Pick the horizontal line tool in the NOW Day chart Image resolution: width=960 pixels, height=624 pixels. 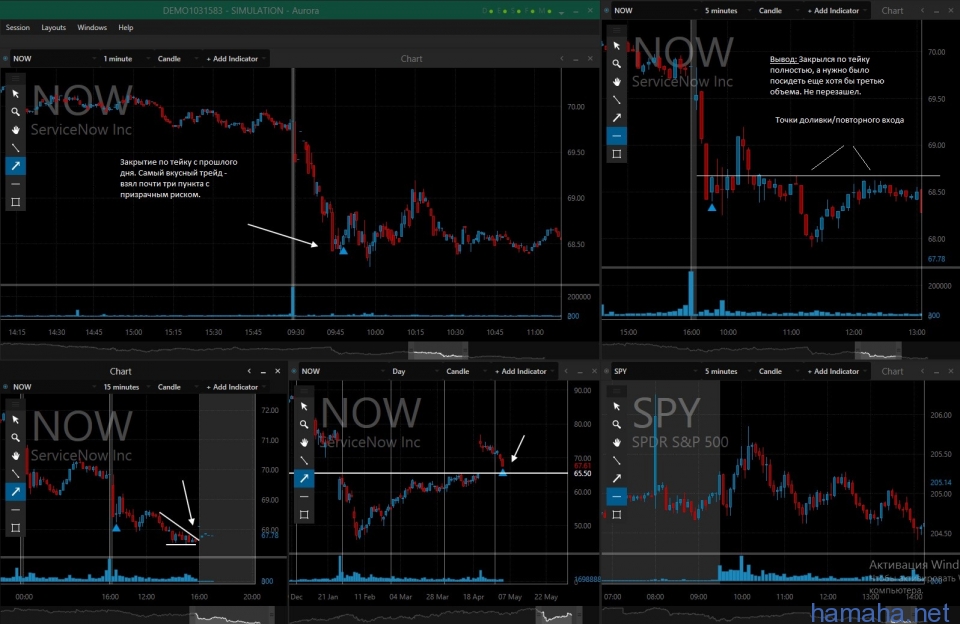coord(304,497)
